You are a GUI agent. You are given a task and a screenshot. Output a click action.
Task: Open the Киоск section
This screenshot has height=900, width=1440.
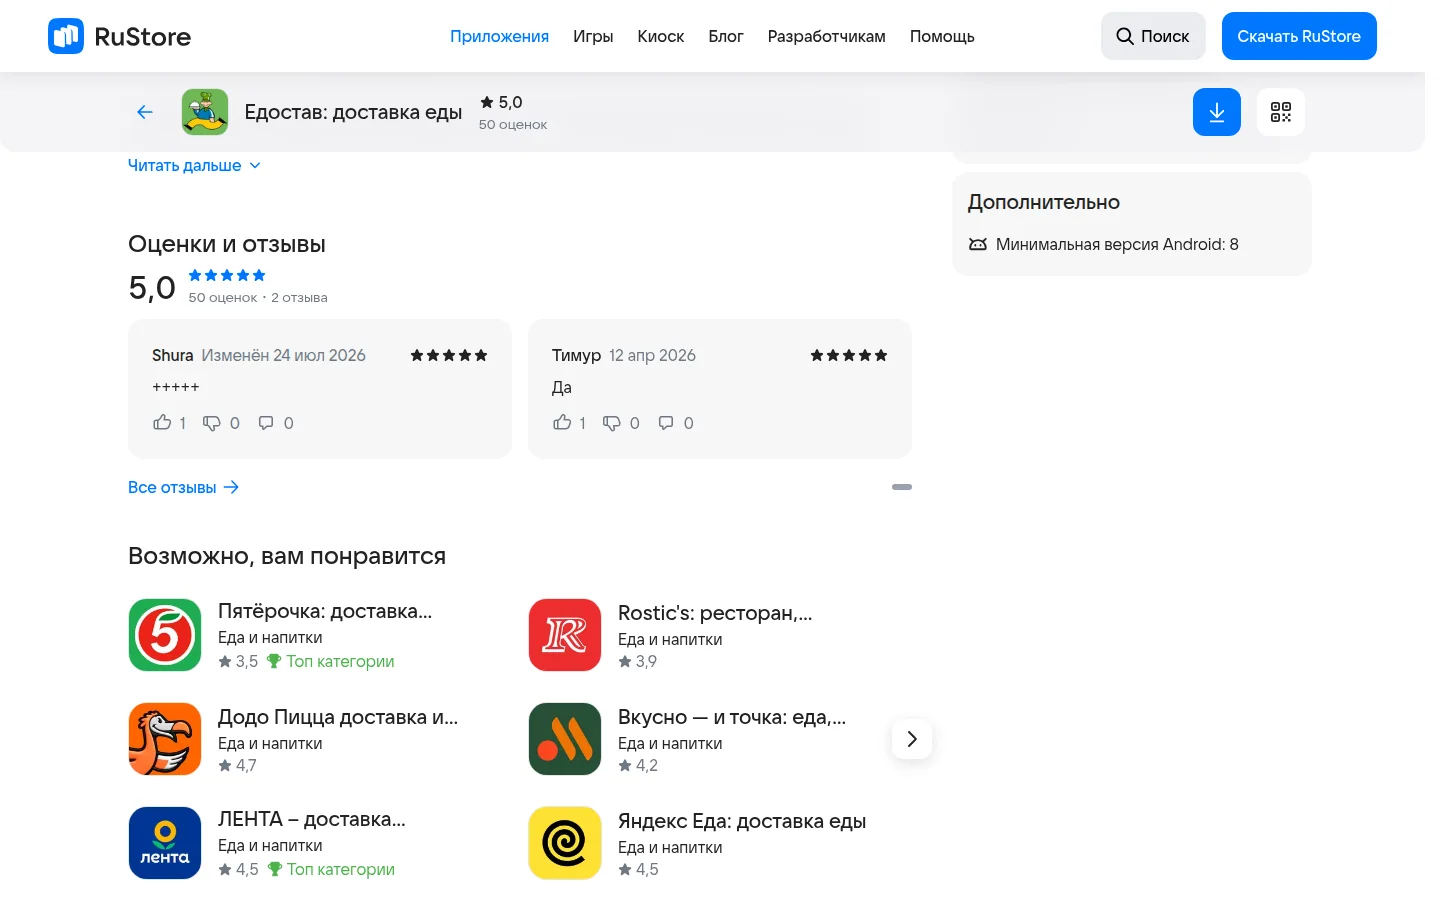661,36
